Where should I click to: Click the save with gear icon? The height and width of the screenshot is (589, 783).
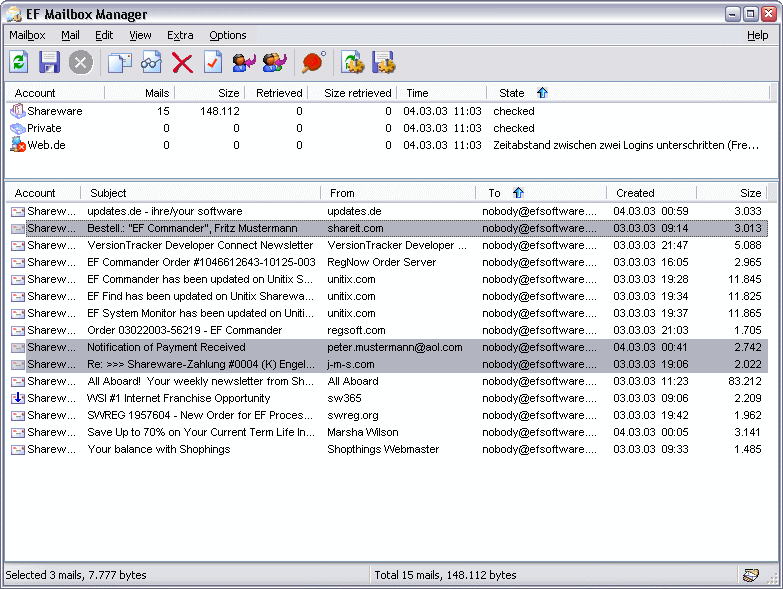point(384,63)
